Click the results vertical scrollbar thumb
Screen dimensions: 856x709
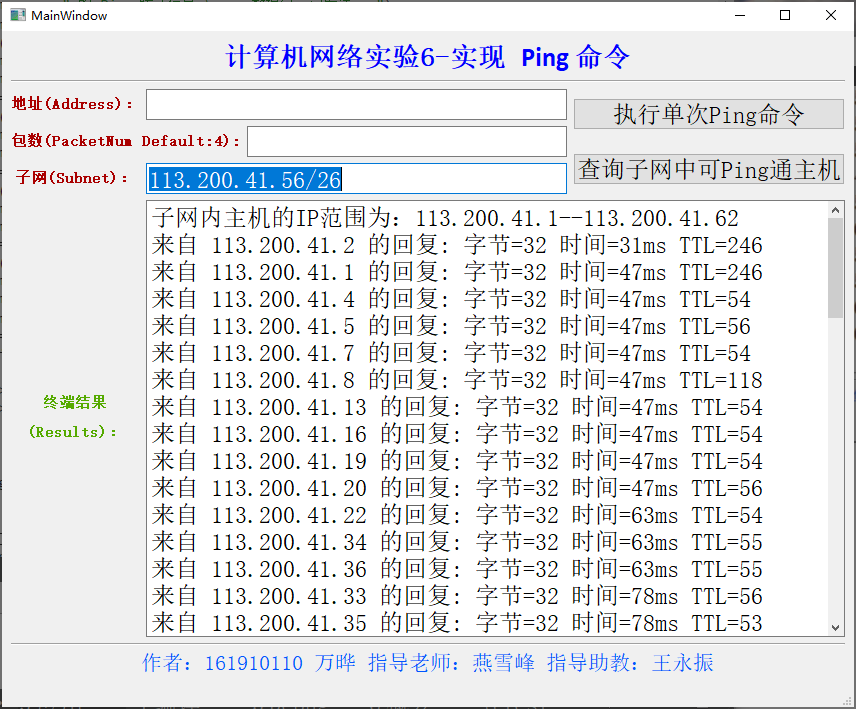pos(835,267)
